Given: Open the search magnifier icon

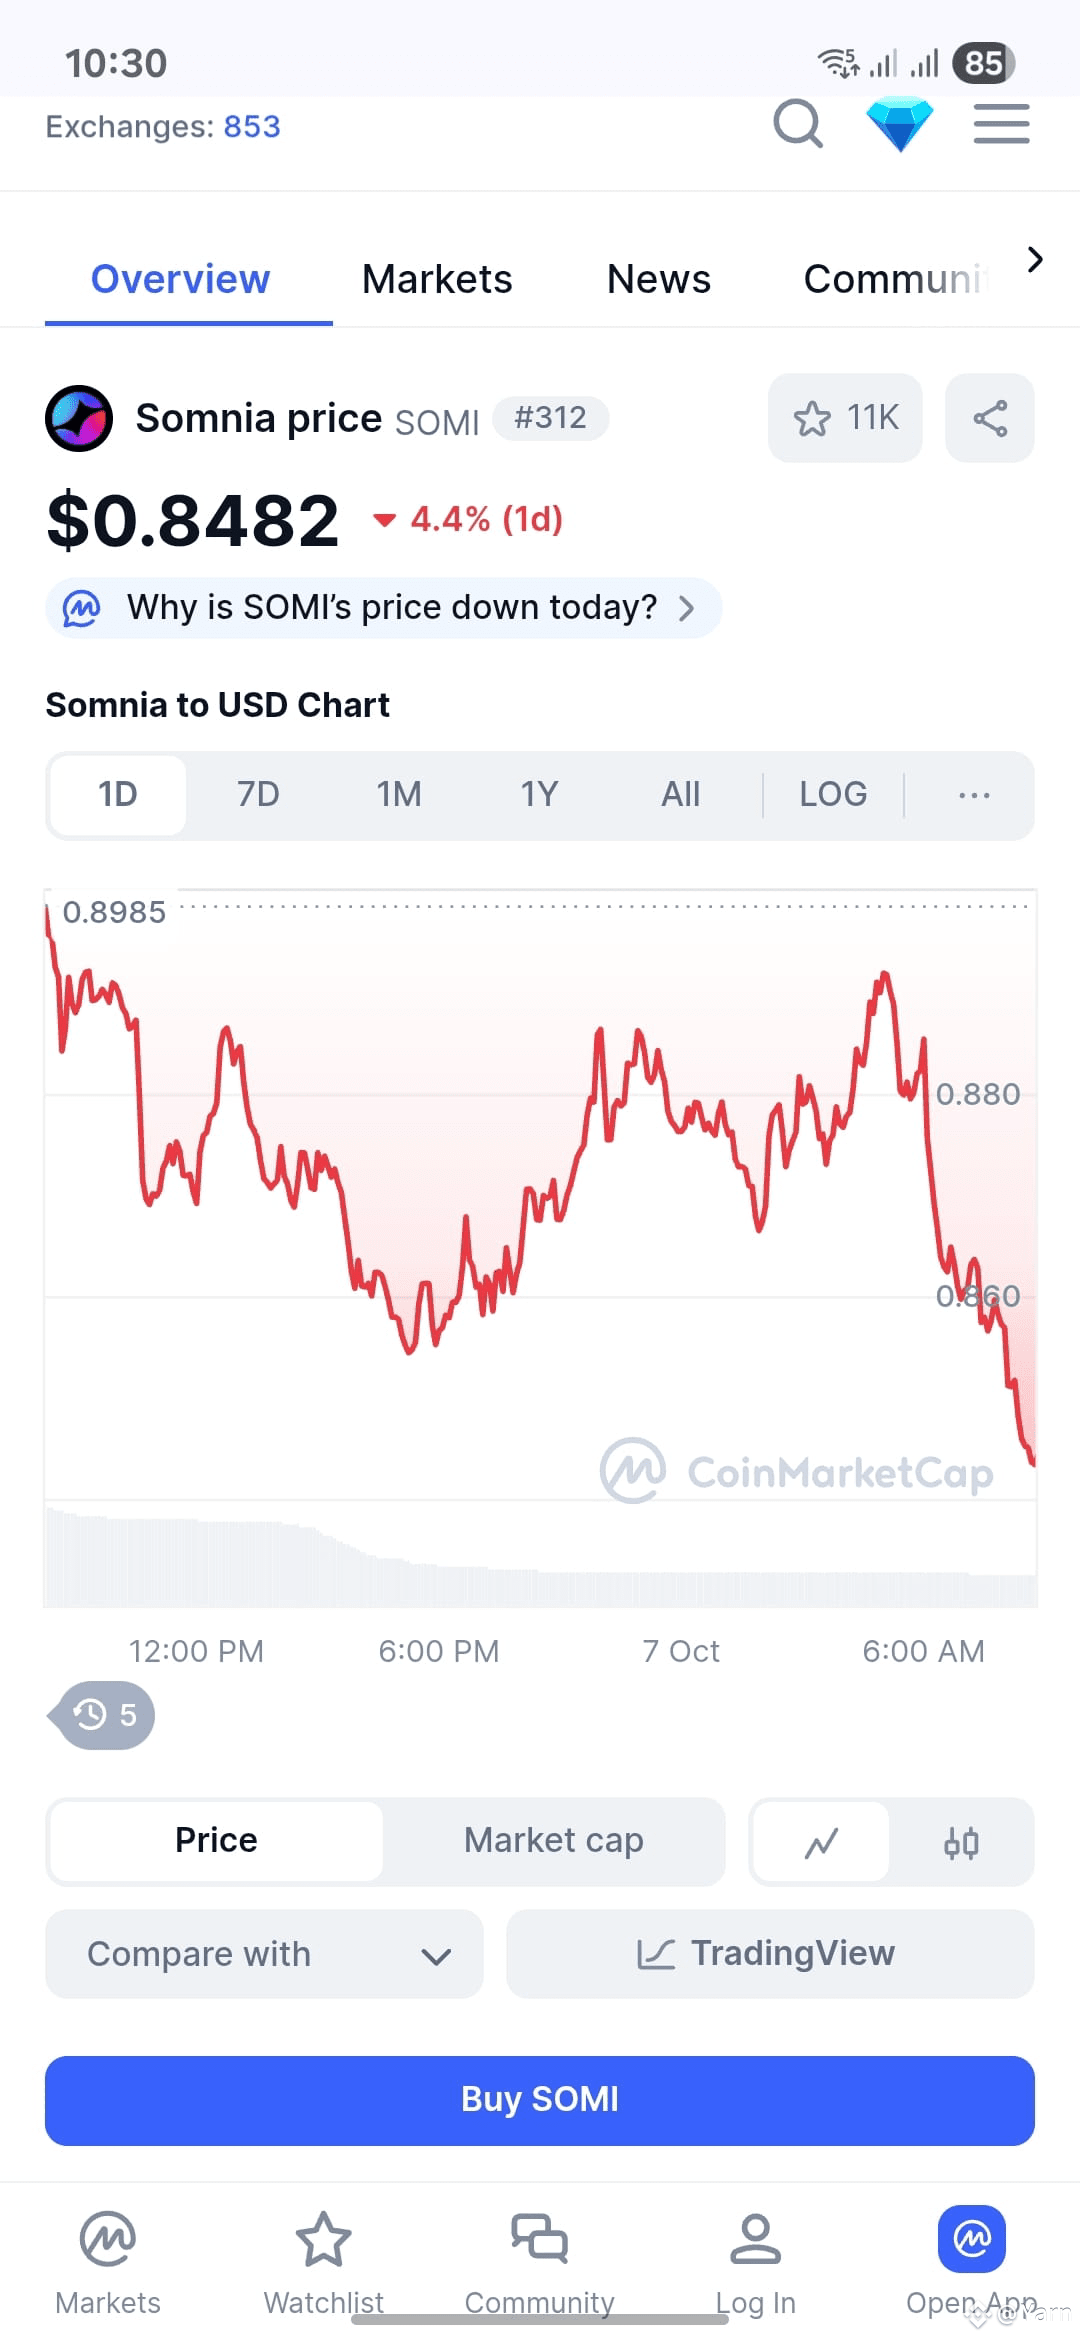Looking at the screenshot, I should [x=798, y=124].
